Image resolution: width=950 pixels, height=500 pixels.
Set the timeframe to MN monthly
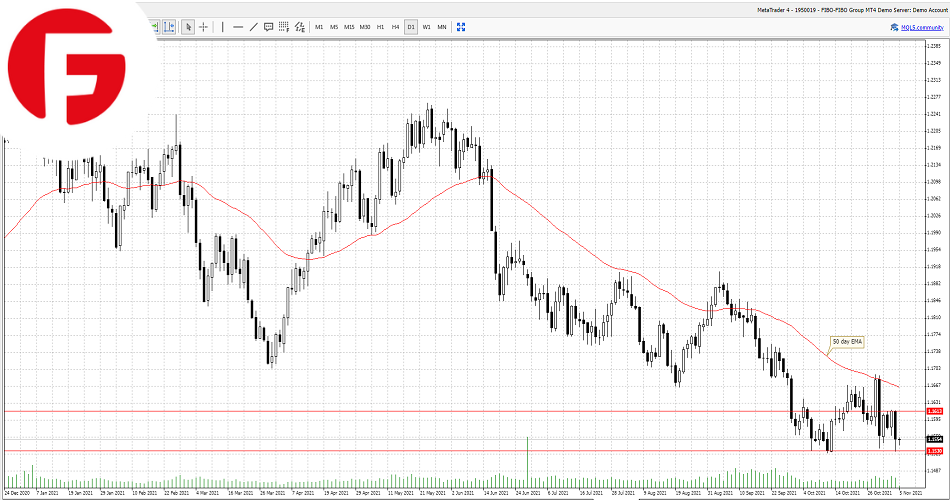click(x=441, y=27)
